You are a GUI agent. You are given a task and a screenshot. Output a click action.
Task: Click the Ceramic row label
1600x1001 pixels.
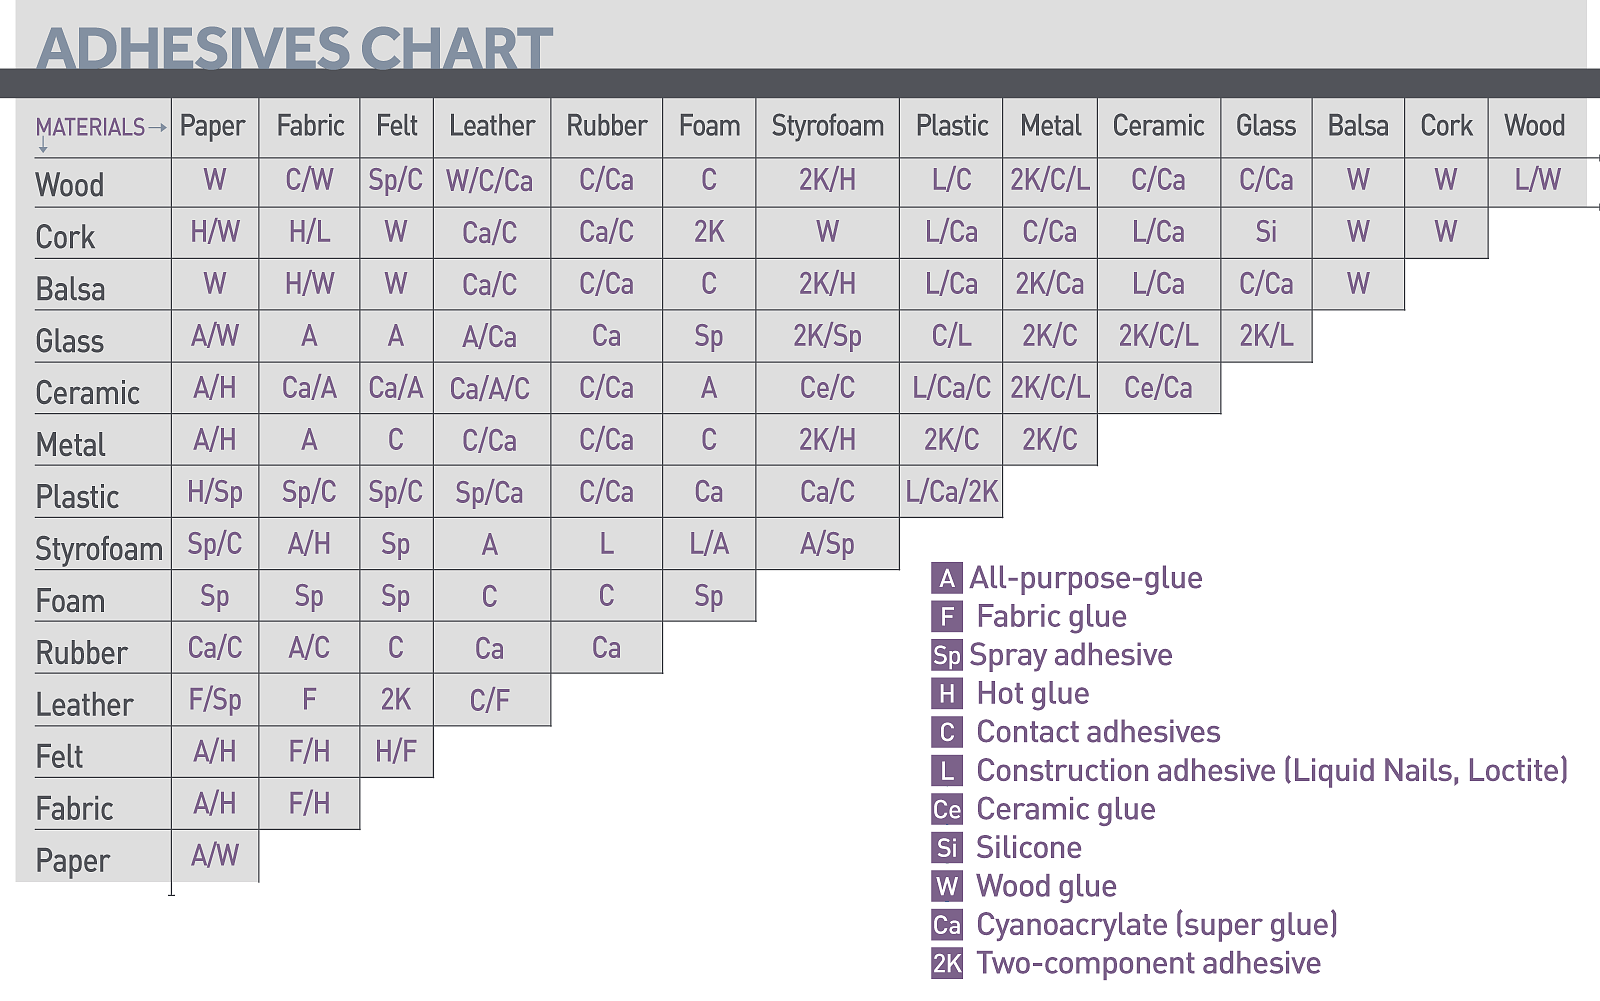point(88,393)
